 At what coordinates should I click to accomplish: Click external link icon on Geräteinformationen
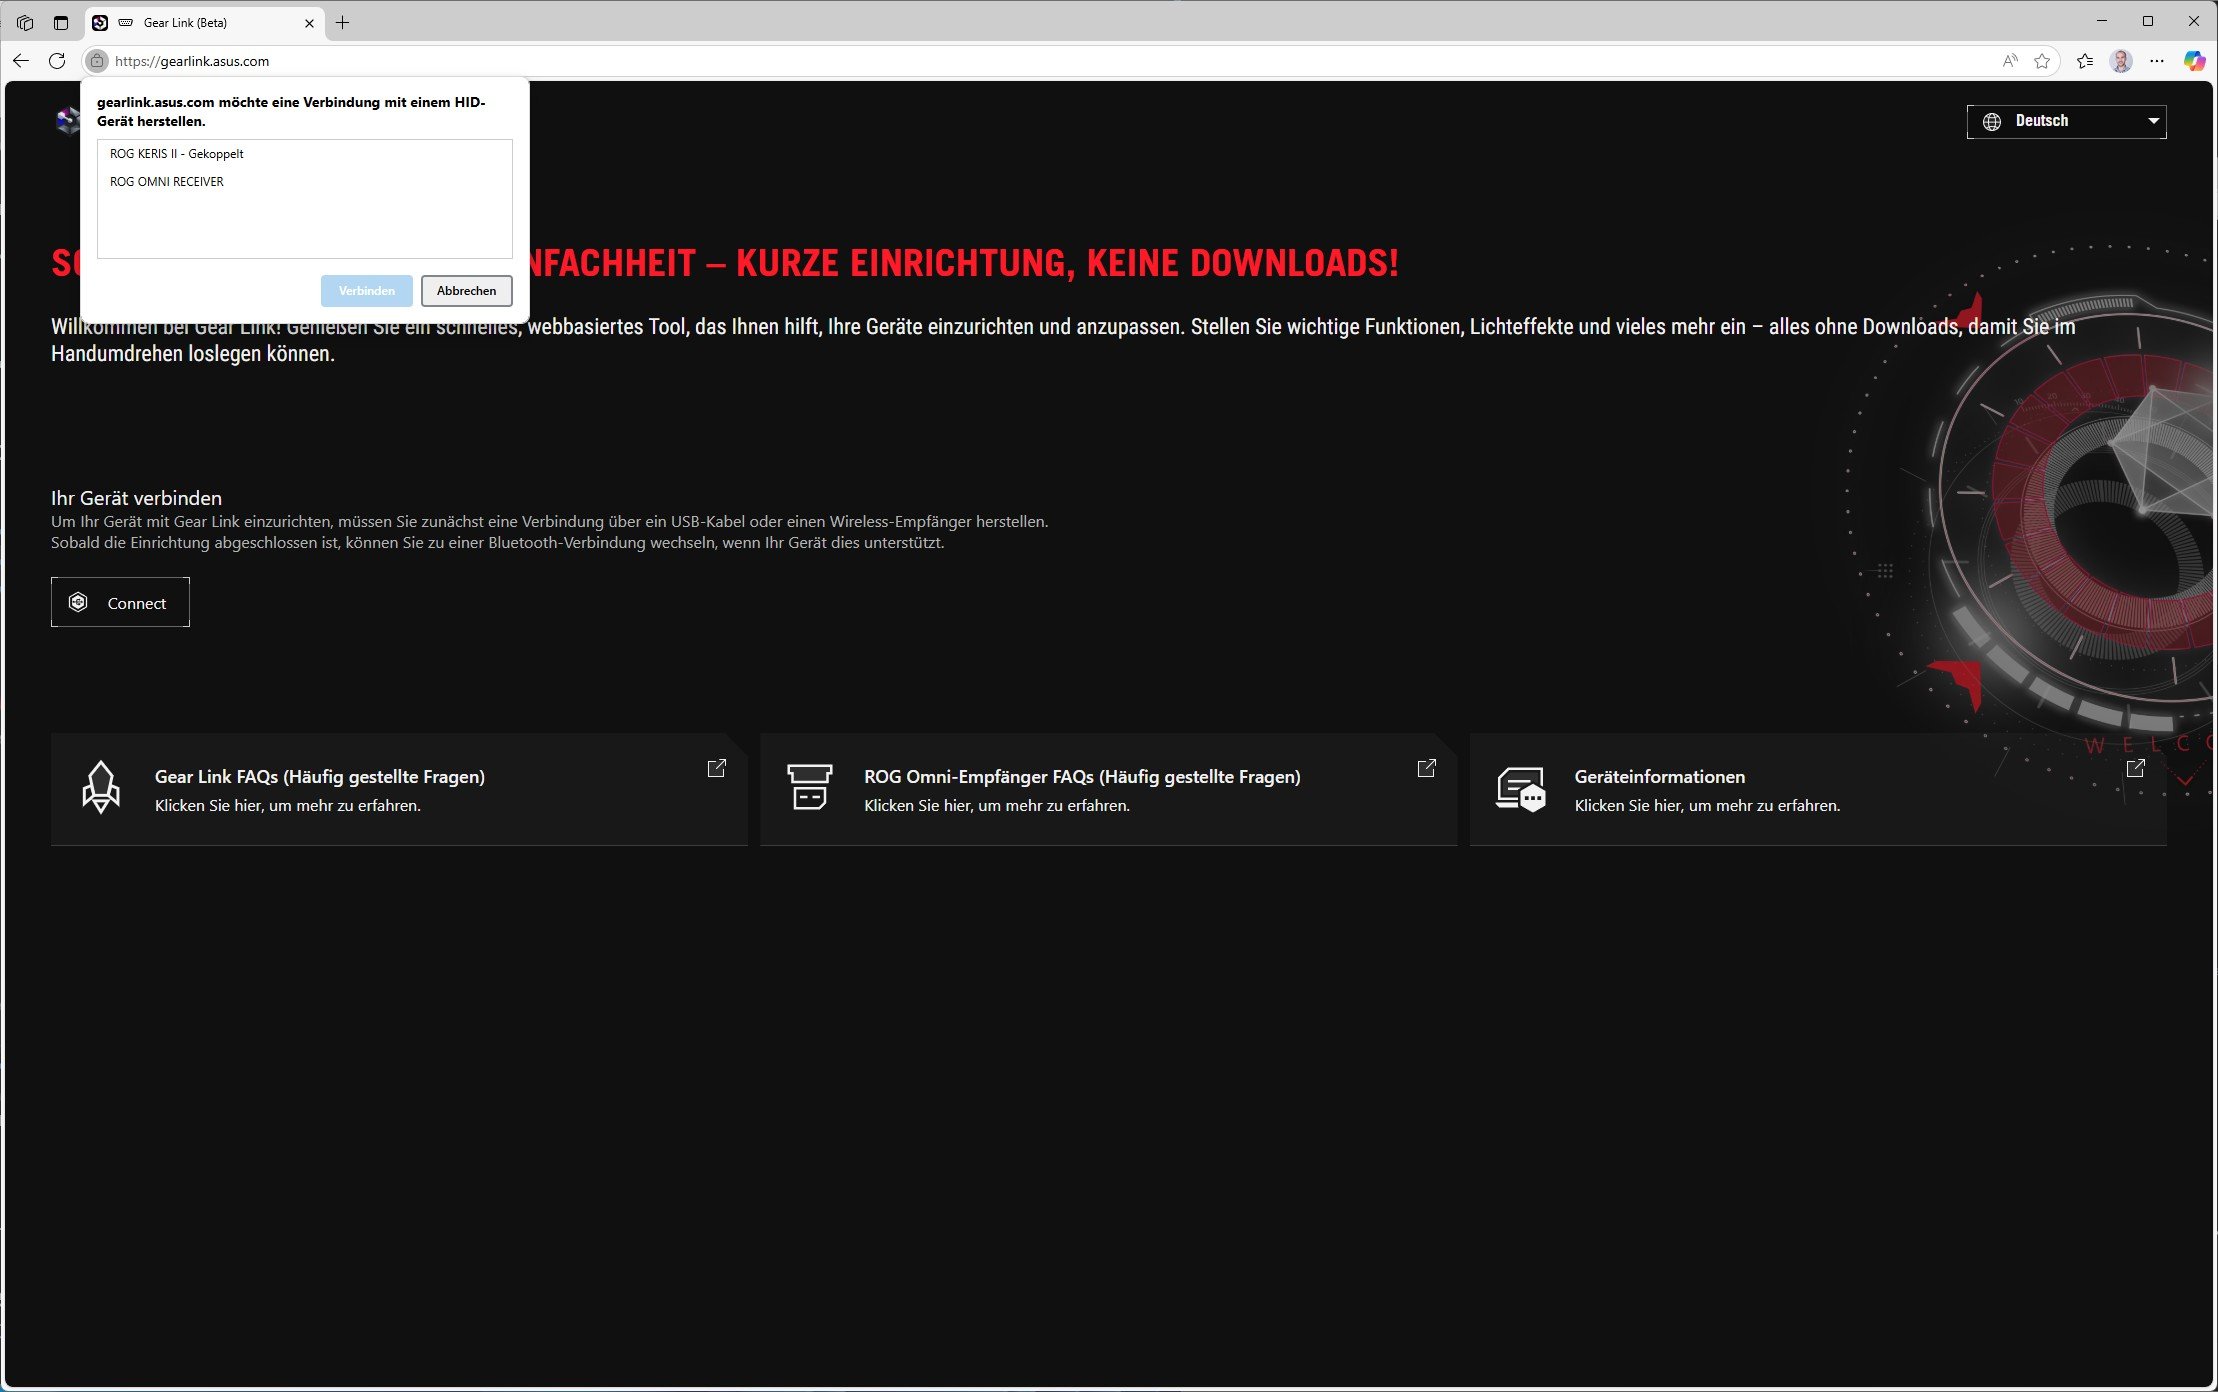(2136, 768)
